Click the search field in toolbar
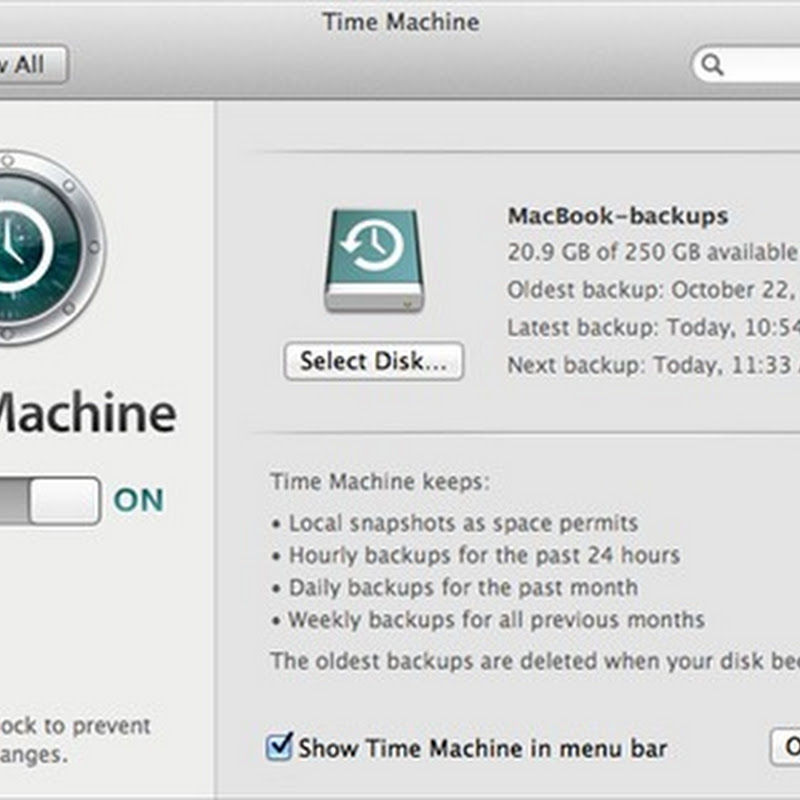Image resolution: width=800 pixels, height=800 pixels. 746,65
